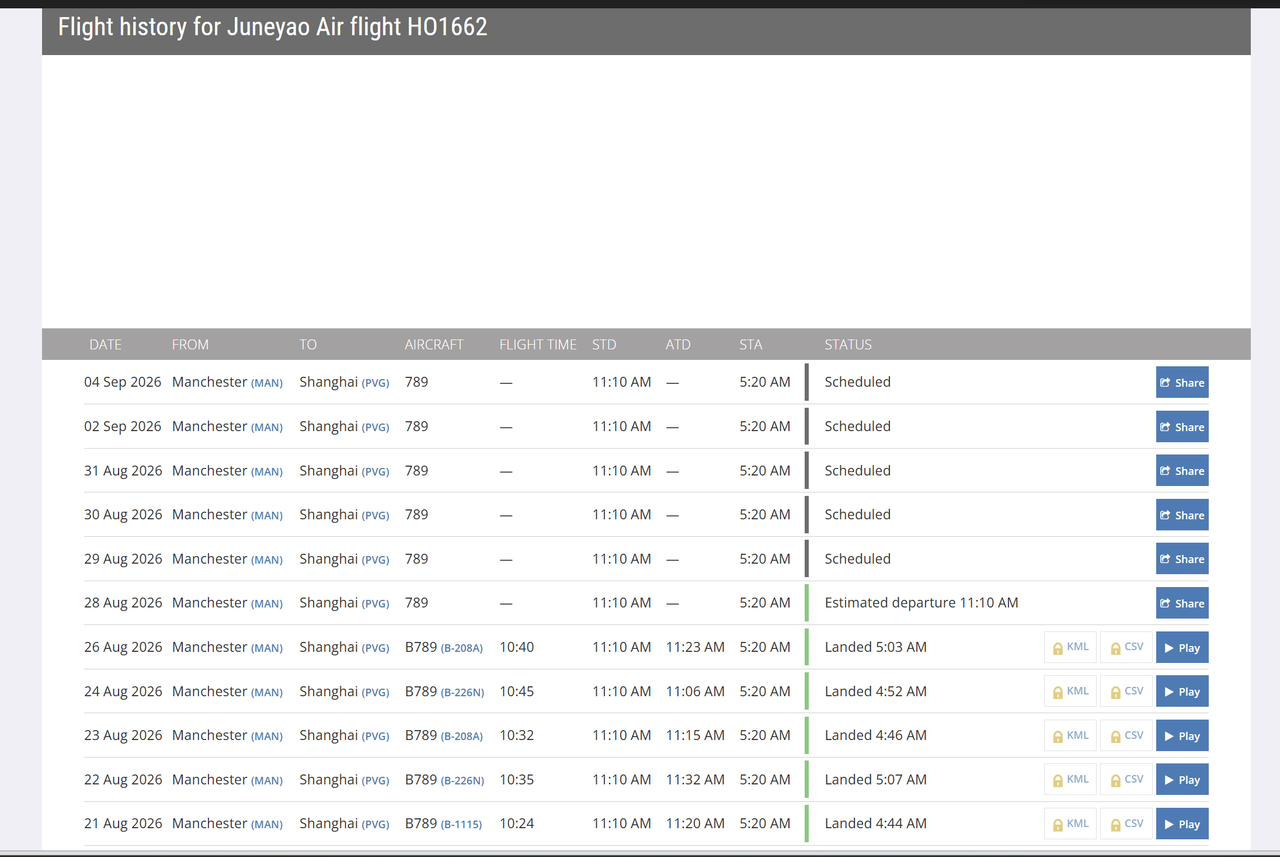Open aircraft B-208A link on 26 Aug row
Viewport: 1280px width, 857px height.
point(462,648)
